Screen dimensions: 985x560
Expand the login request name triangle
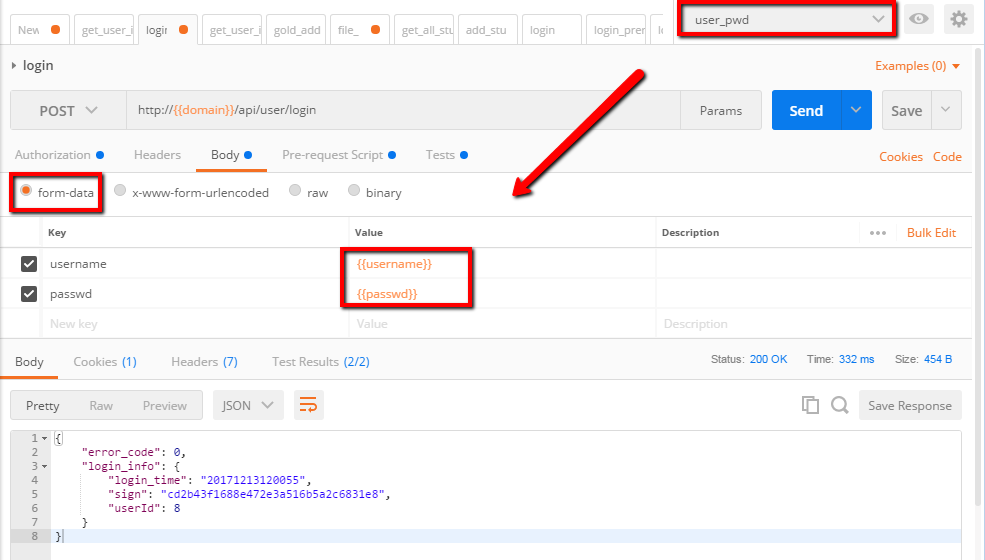pyautogui.click(x=14, y=65)
